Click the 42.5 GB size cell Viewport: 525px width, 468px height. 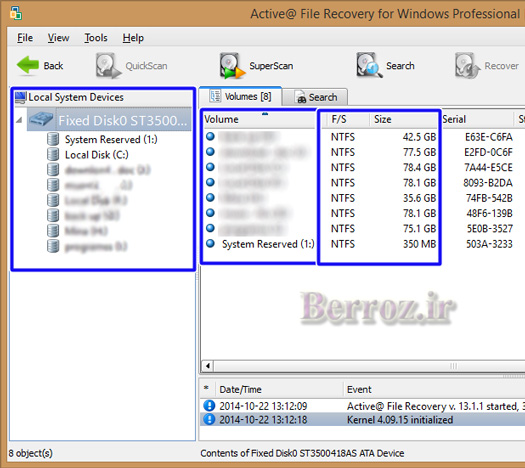tap(420, 137)
